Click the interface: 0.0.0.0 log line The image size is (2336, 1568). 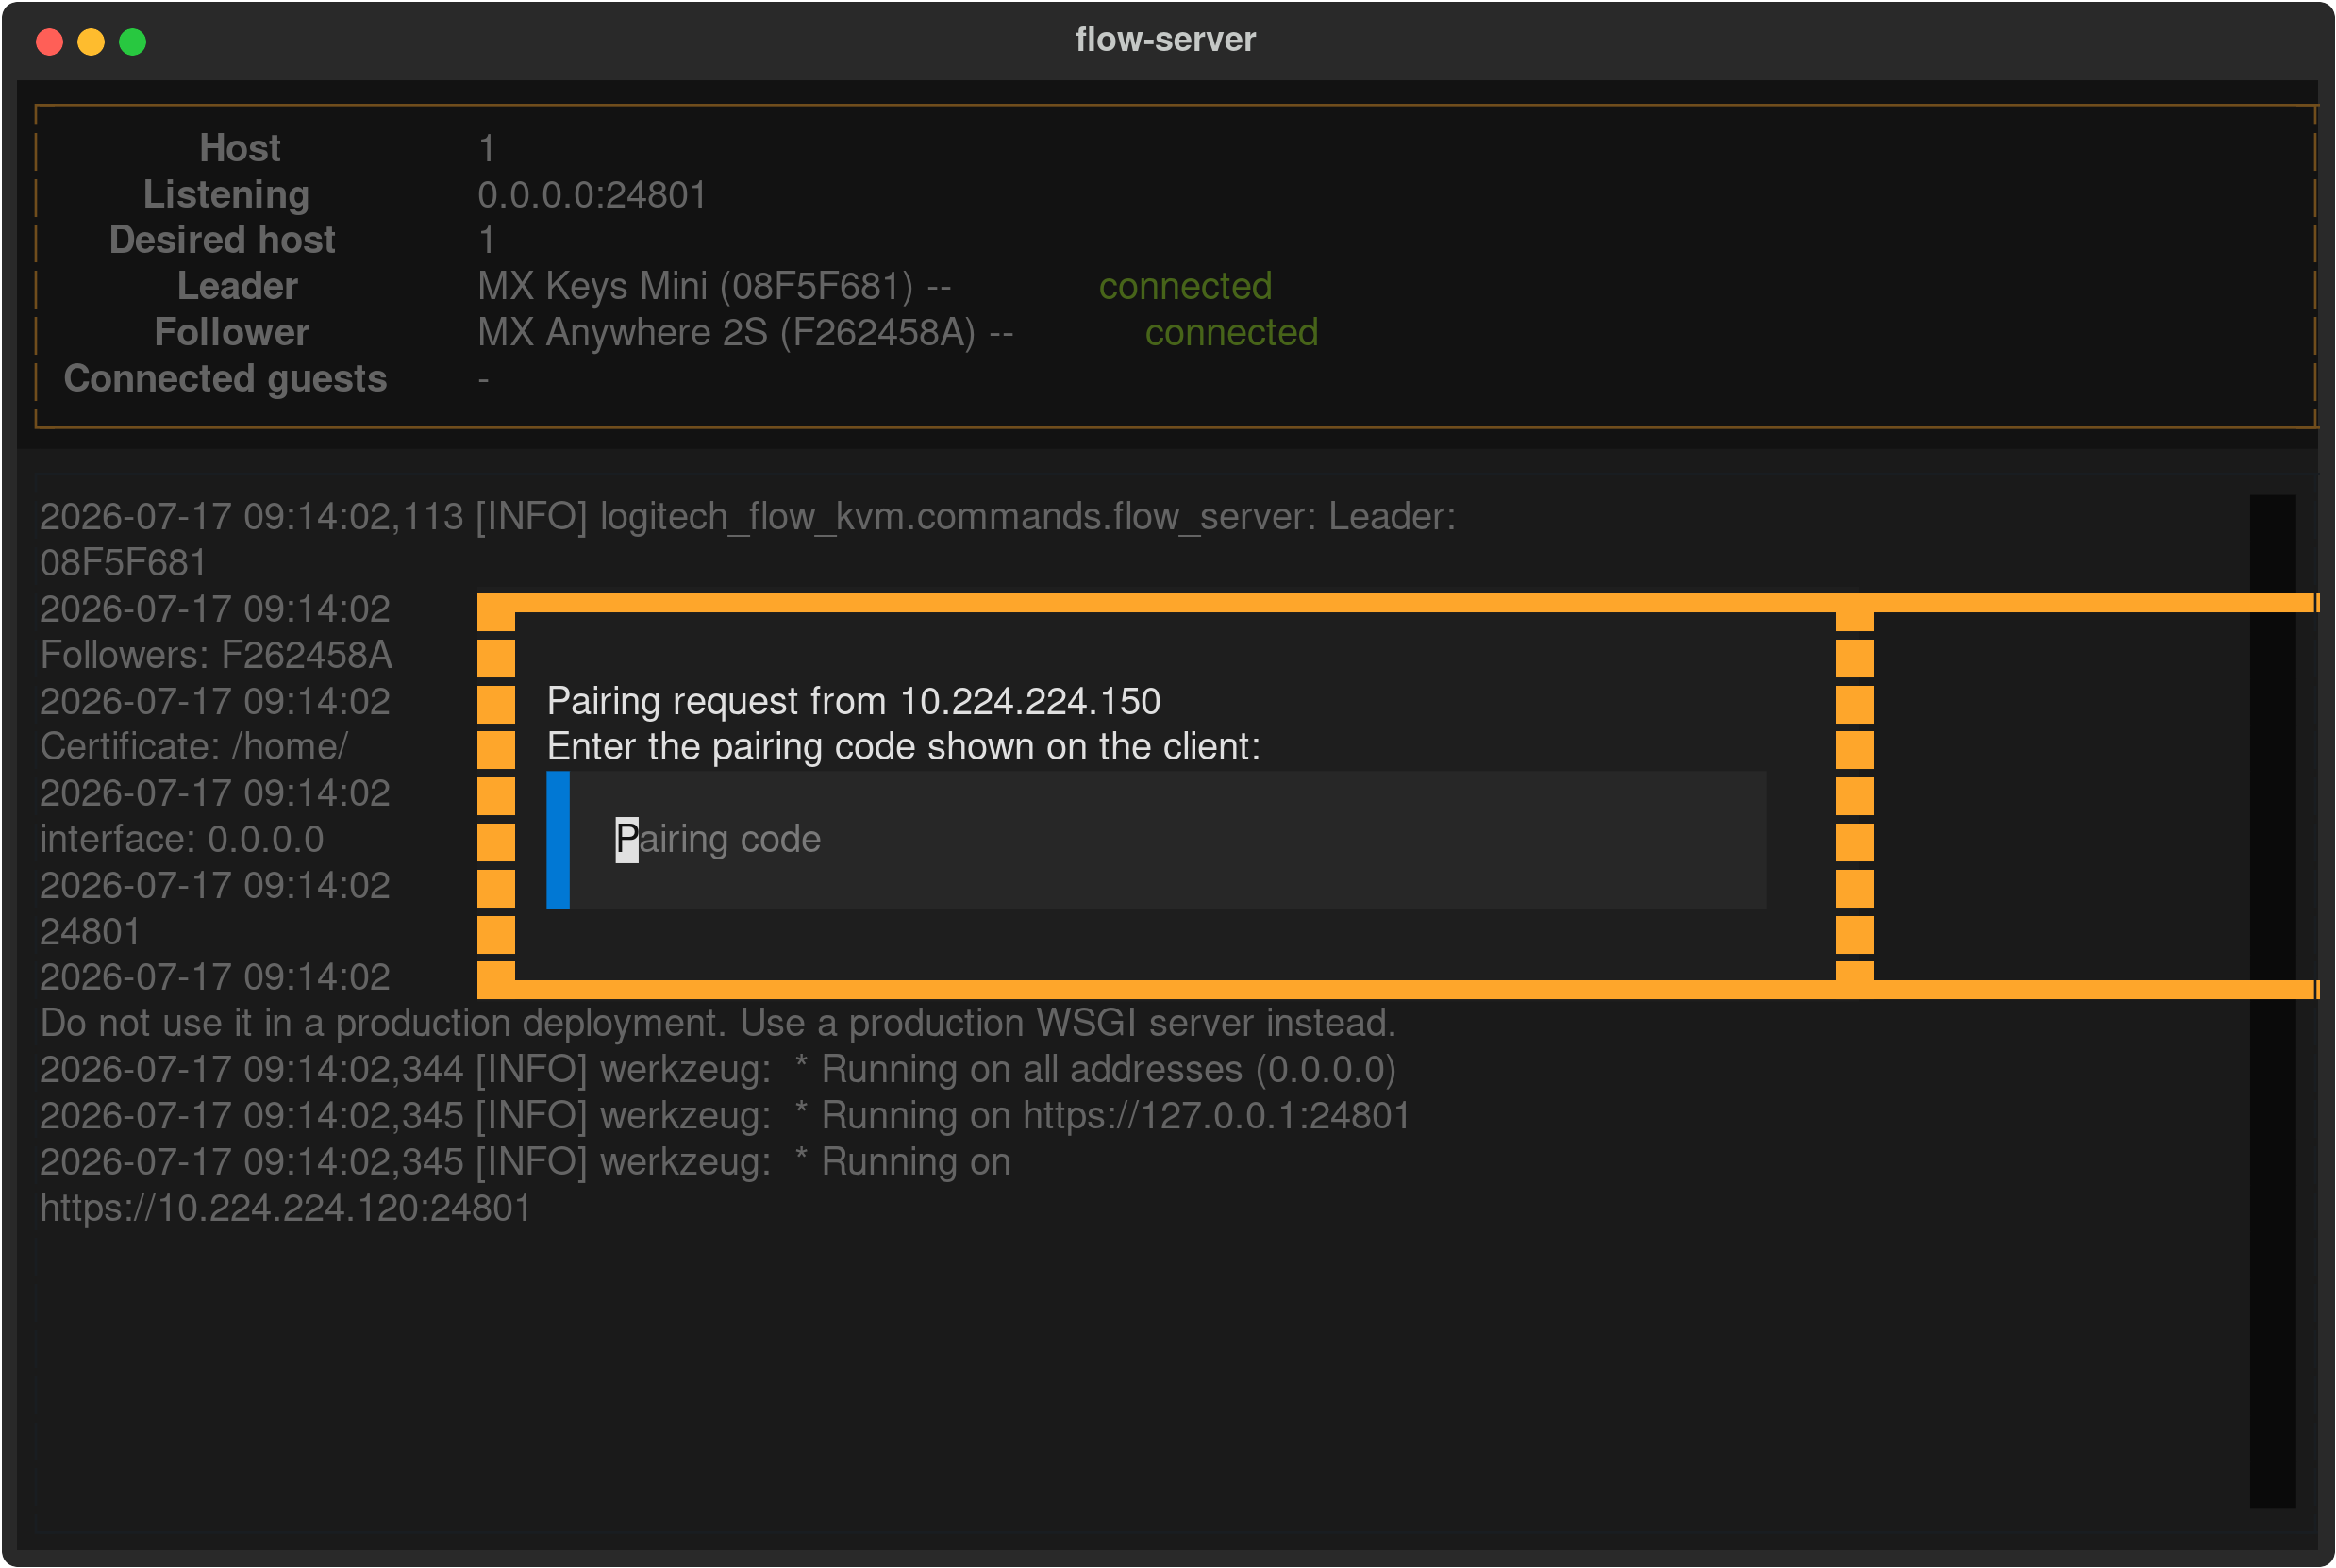click(182, 839)
